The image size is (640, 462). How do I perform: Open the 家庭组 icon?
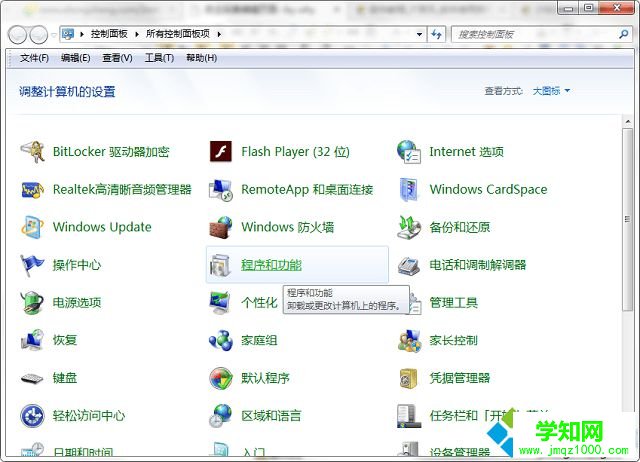[220, 340]
